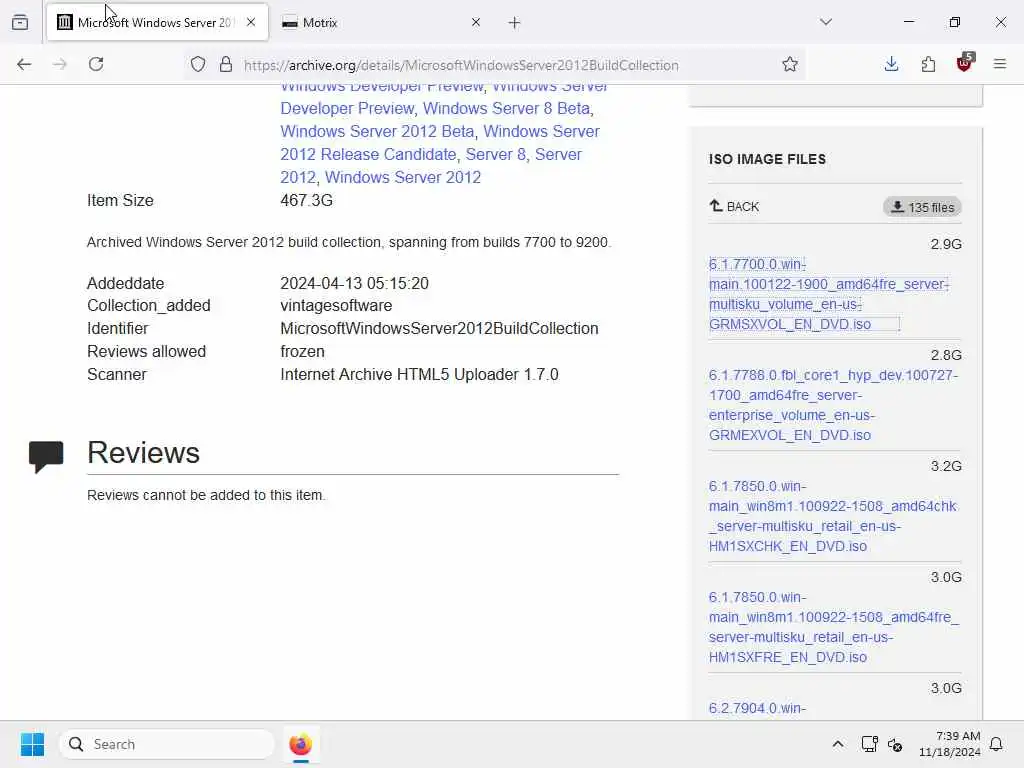Click the taskbar Search box

click(167, 744)
